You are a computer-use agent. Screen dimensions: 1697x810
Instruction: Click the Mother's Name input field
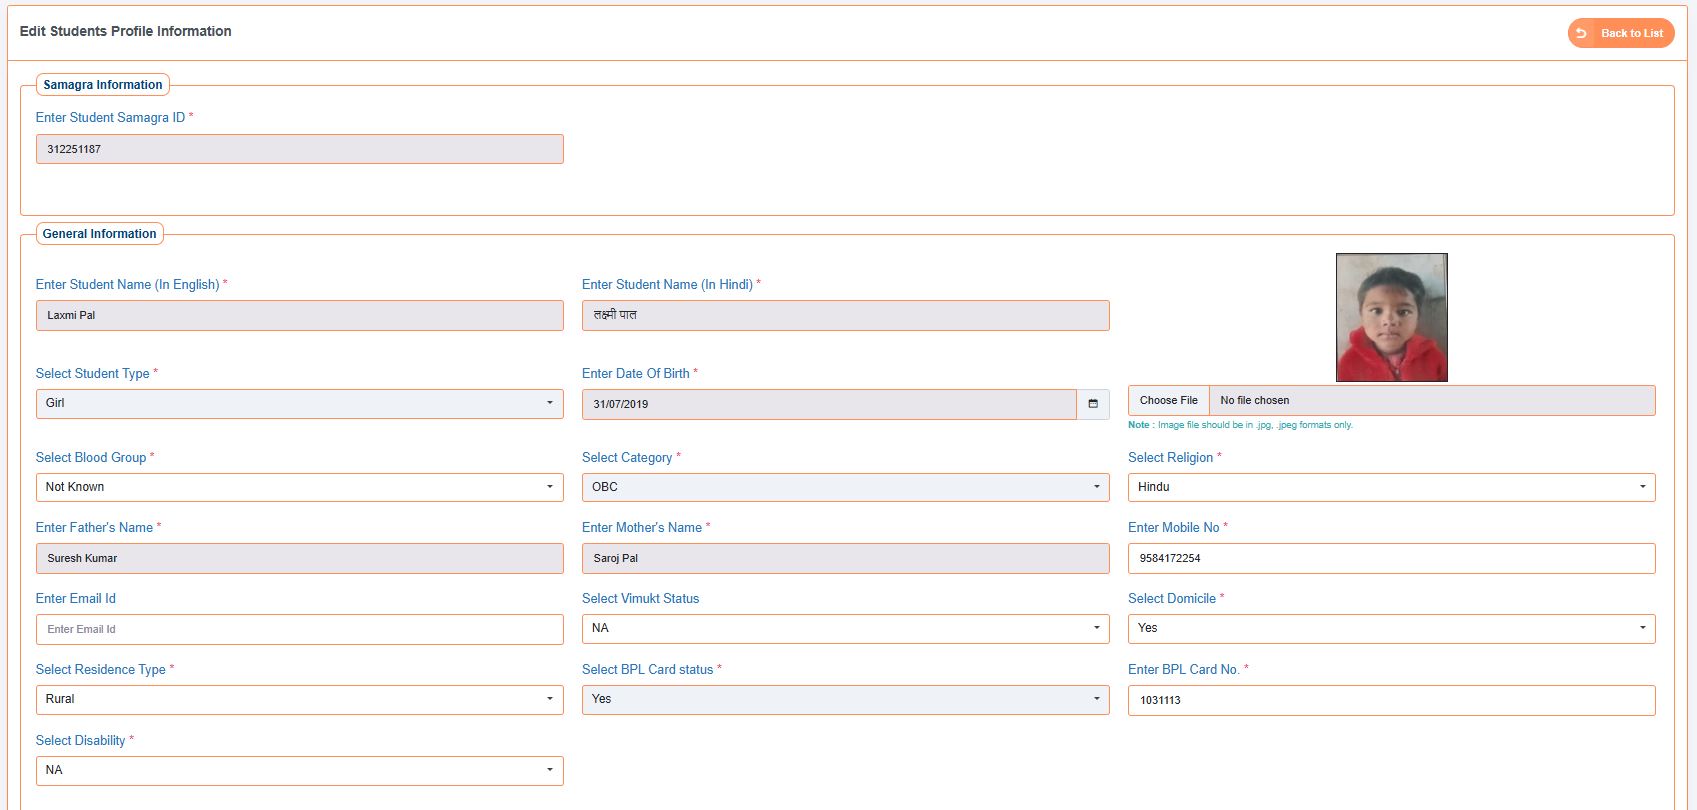pos(845,558)
